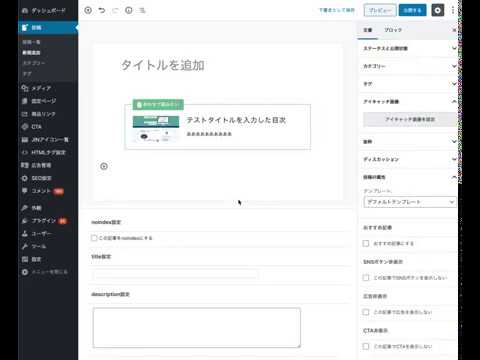Click the ダッシュボード dashboard icon
Viewport: 480px width, 360px height.
coord(25,11)
